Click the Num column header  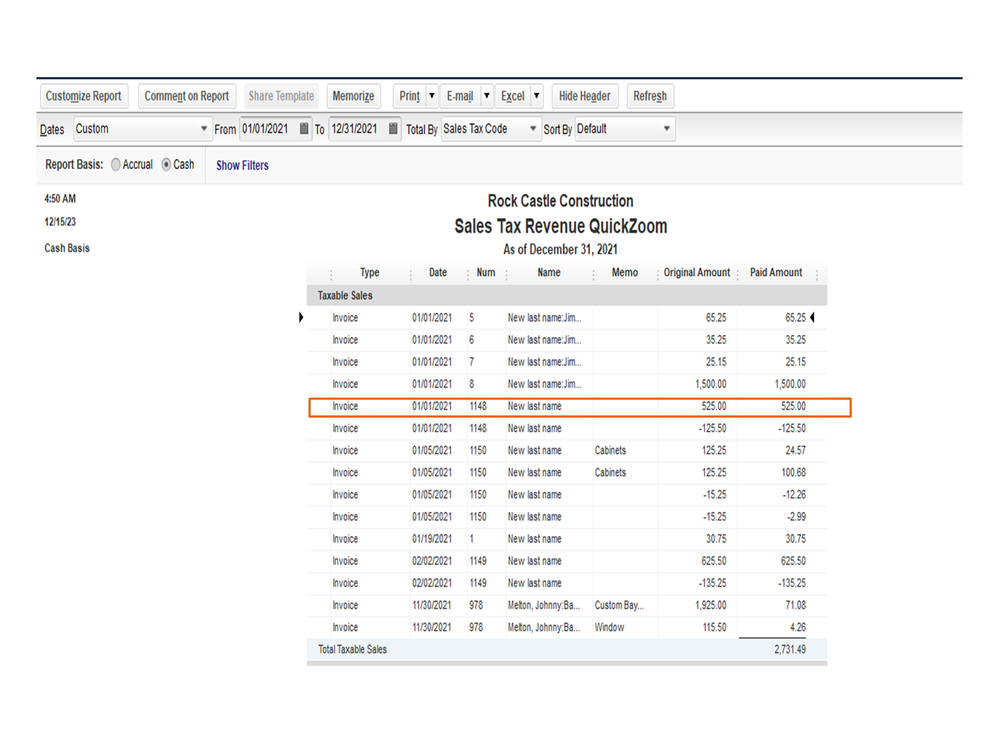point(486,273)
